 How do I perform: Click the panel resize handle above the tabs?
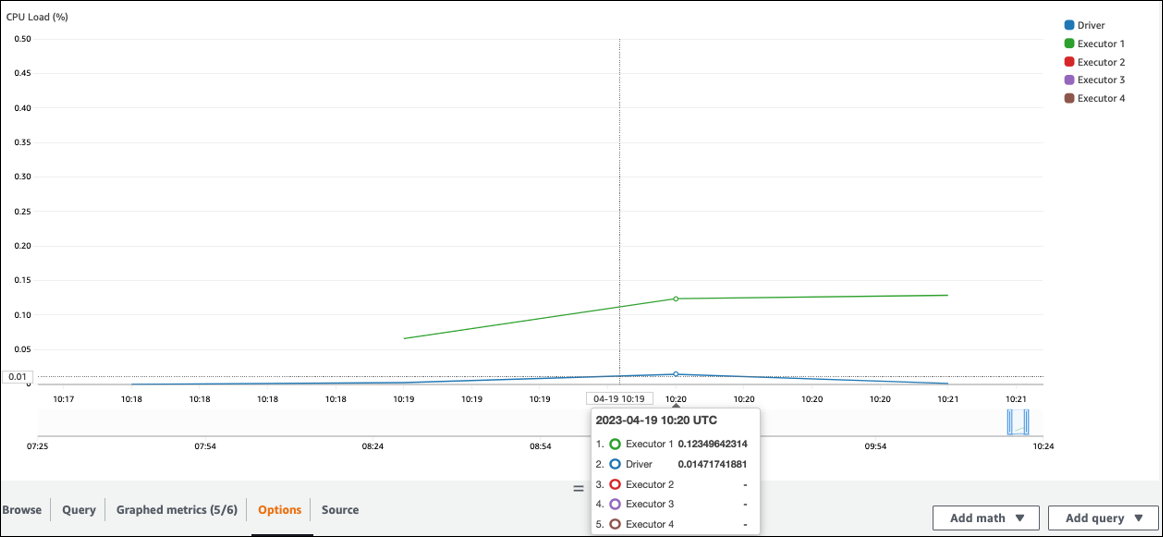[x=578, y=489]
